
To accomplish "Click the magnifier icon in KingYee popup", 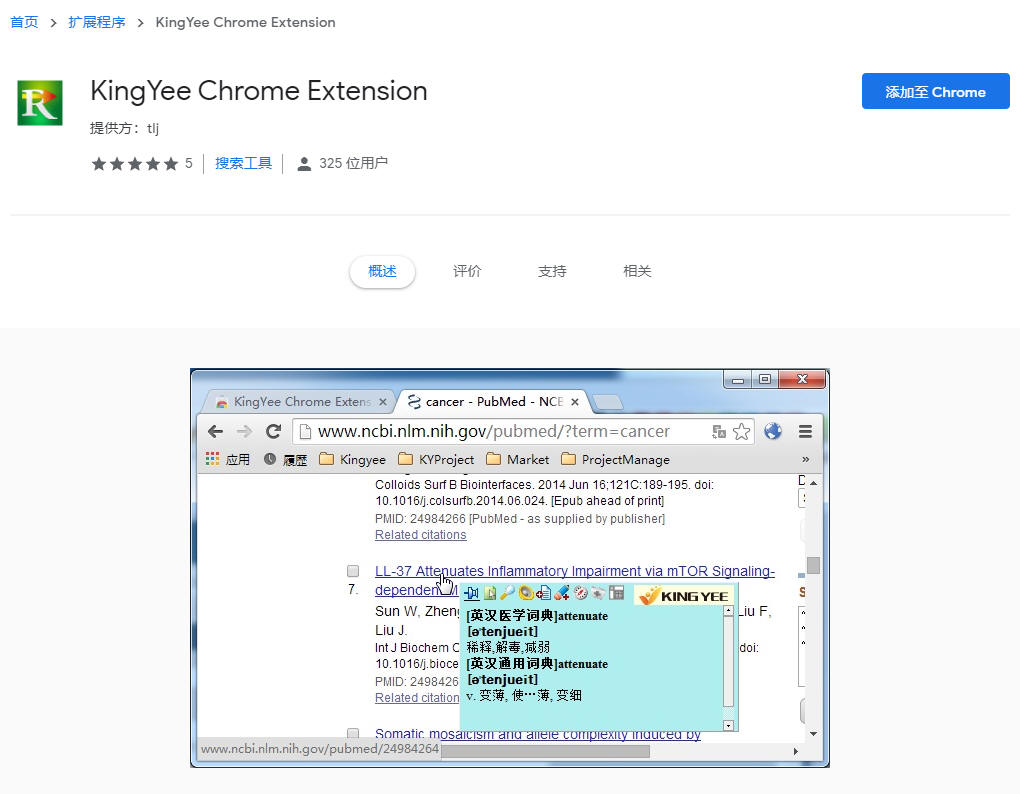I will click(x=507, y=592).
